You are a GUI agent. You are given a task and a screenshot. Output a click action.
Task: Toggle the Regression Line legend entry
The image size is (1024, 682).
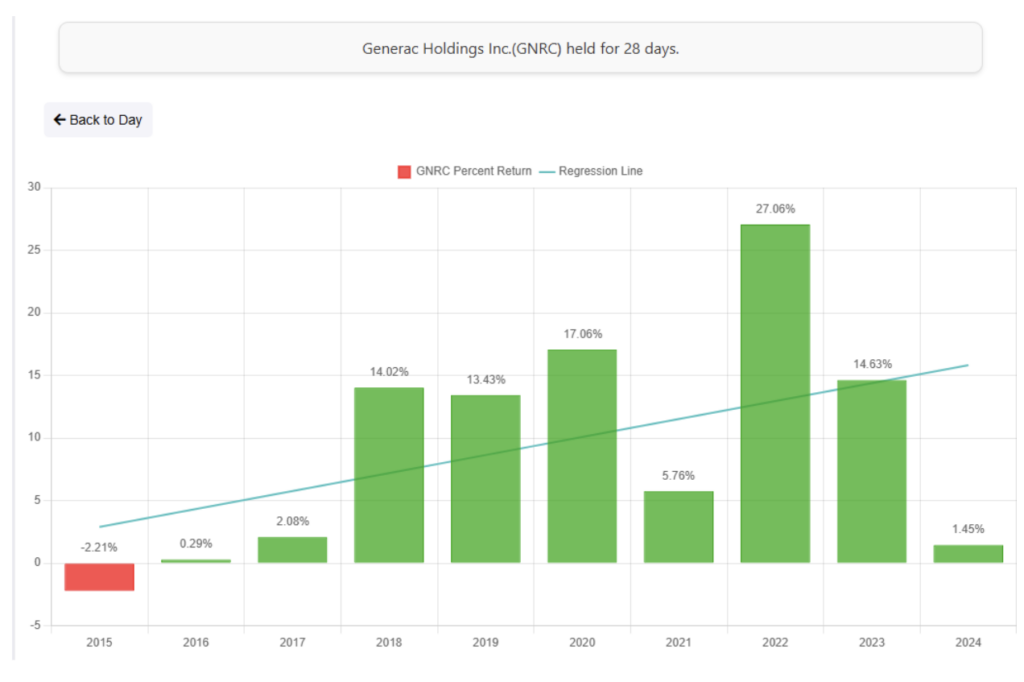pyautogui.click(x=591, y=171)
